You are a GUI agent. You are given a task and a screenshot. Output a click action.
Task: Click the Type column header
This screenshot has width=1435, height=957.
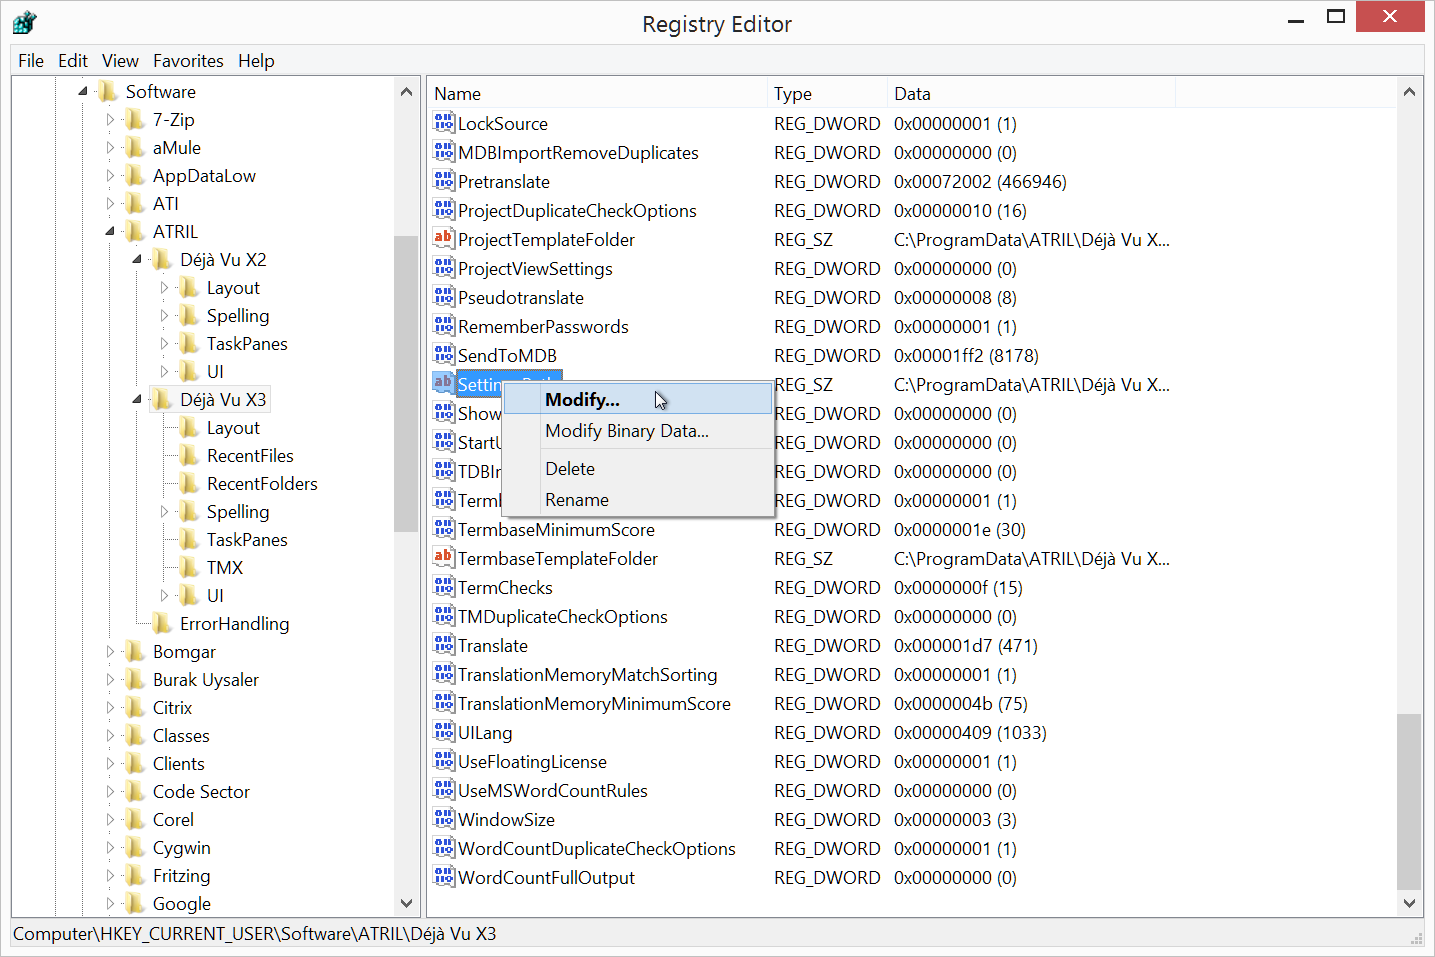pyautogui.click(x=827, y=94)
